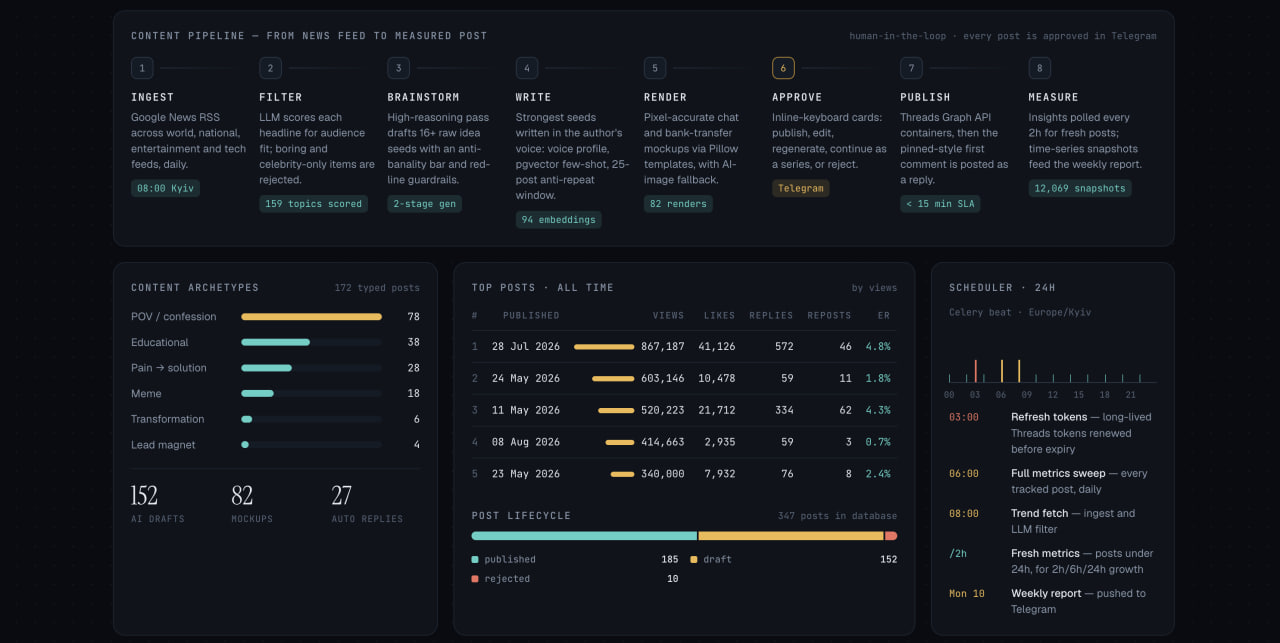Click the REPLIES column header
1280x643 pixels.
pos(771,316)
